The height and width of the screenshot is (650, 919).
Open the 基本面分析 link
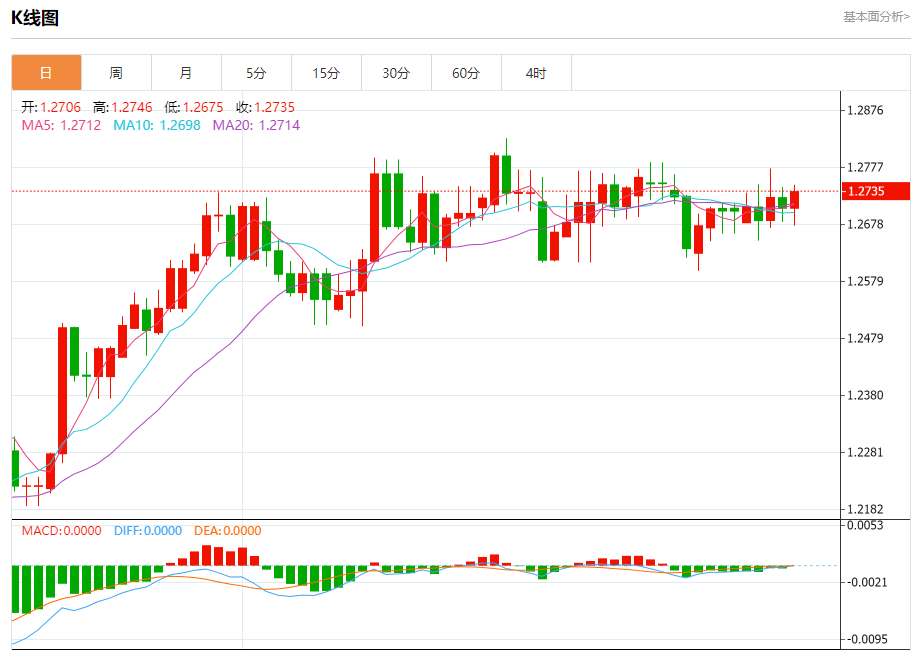[876, 17]
